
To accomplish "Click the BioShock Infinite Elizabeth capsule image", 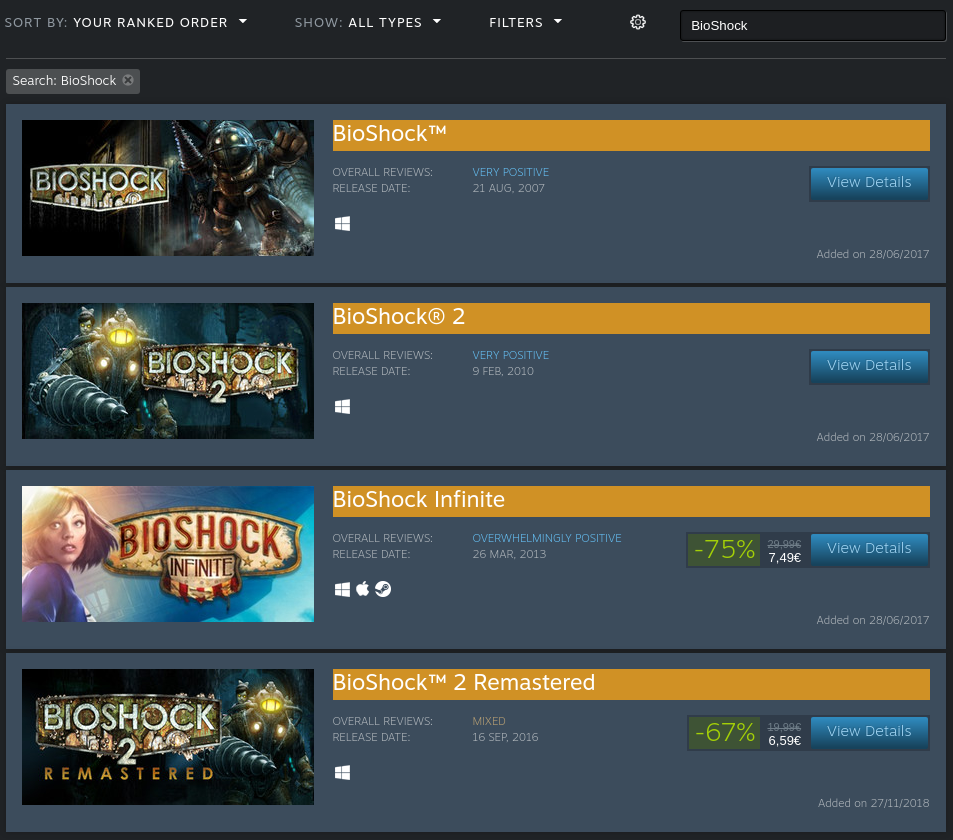I will pos(168,554).
